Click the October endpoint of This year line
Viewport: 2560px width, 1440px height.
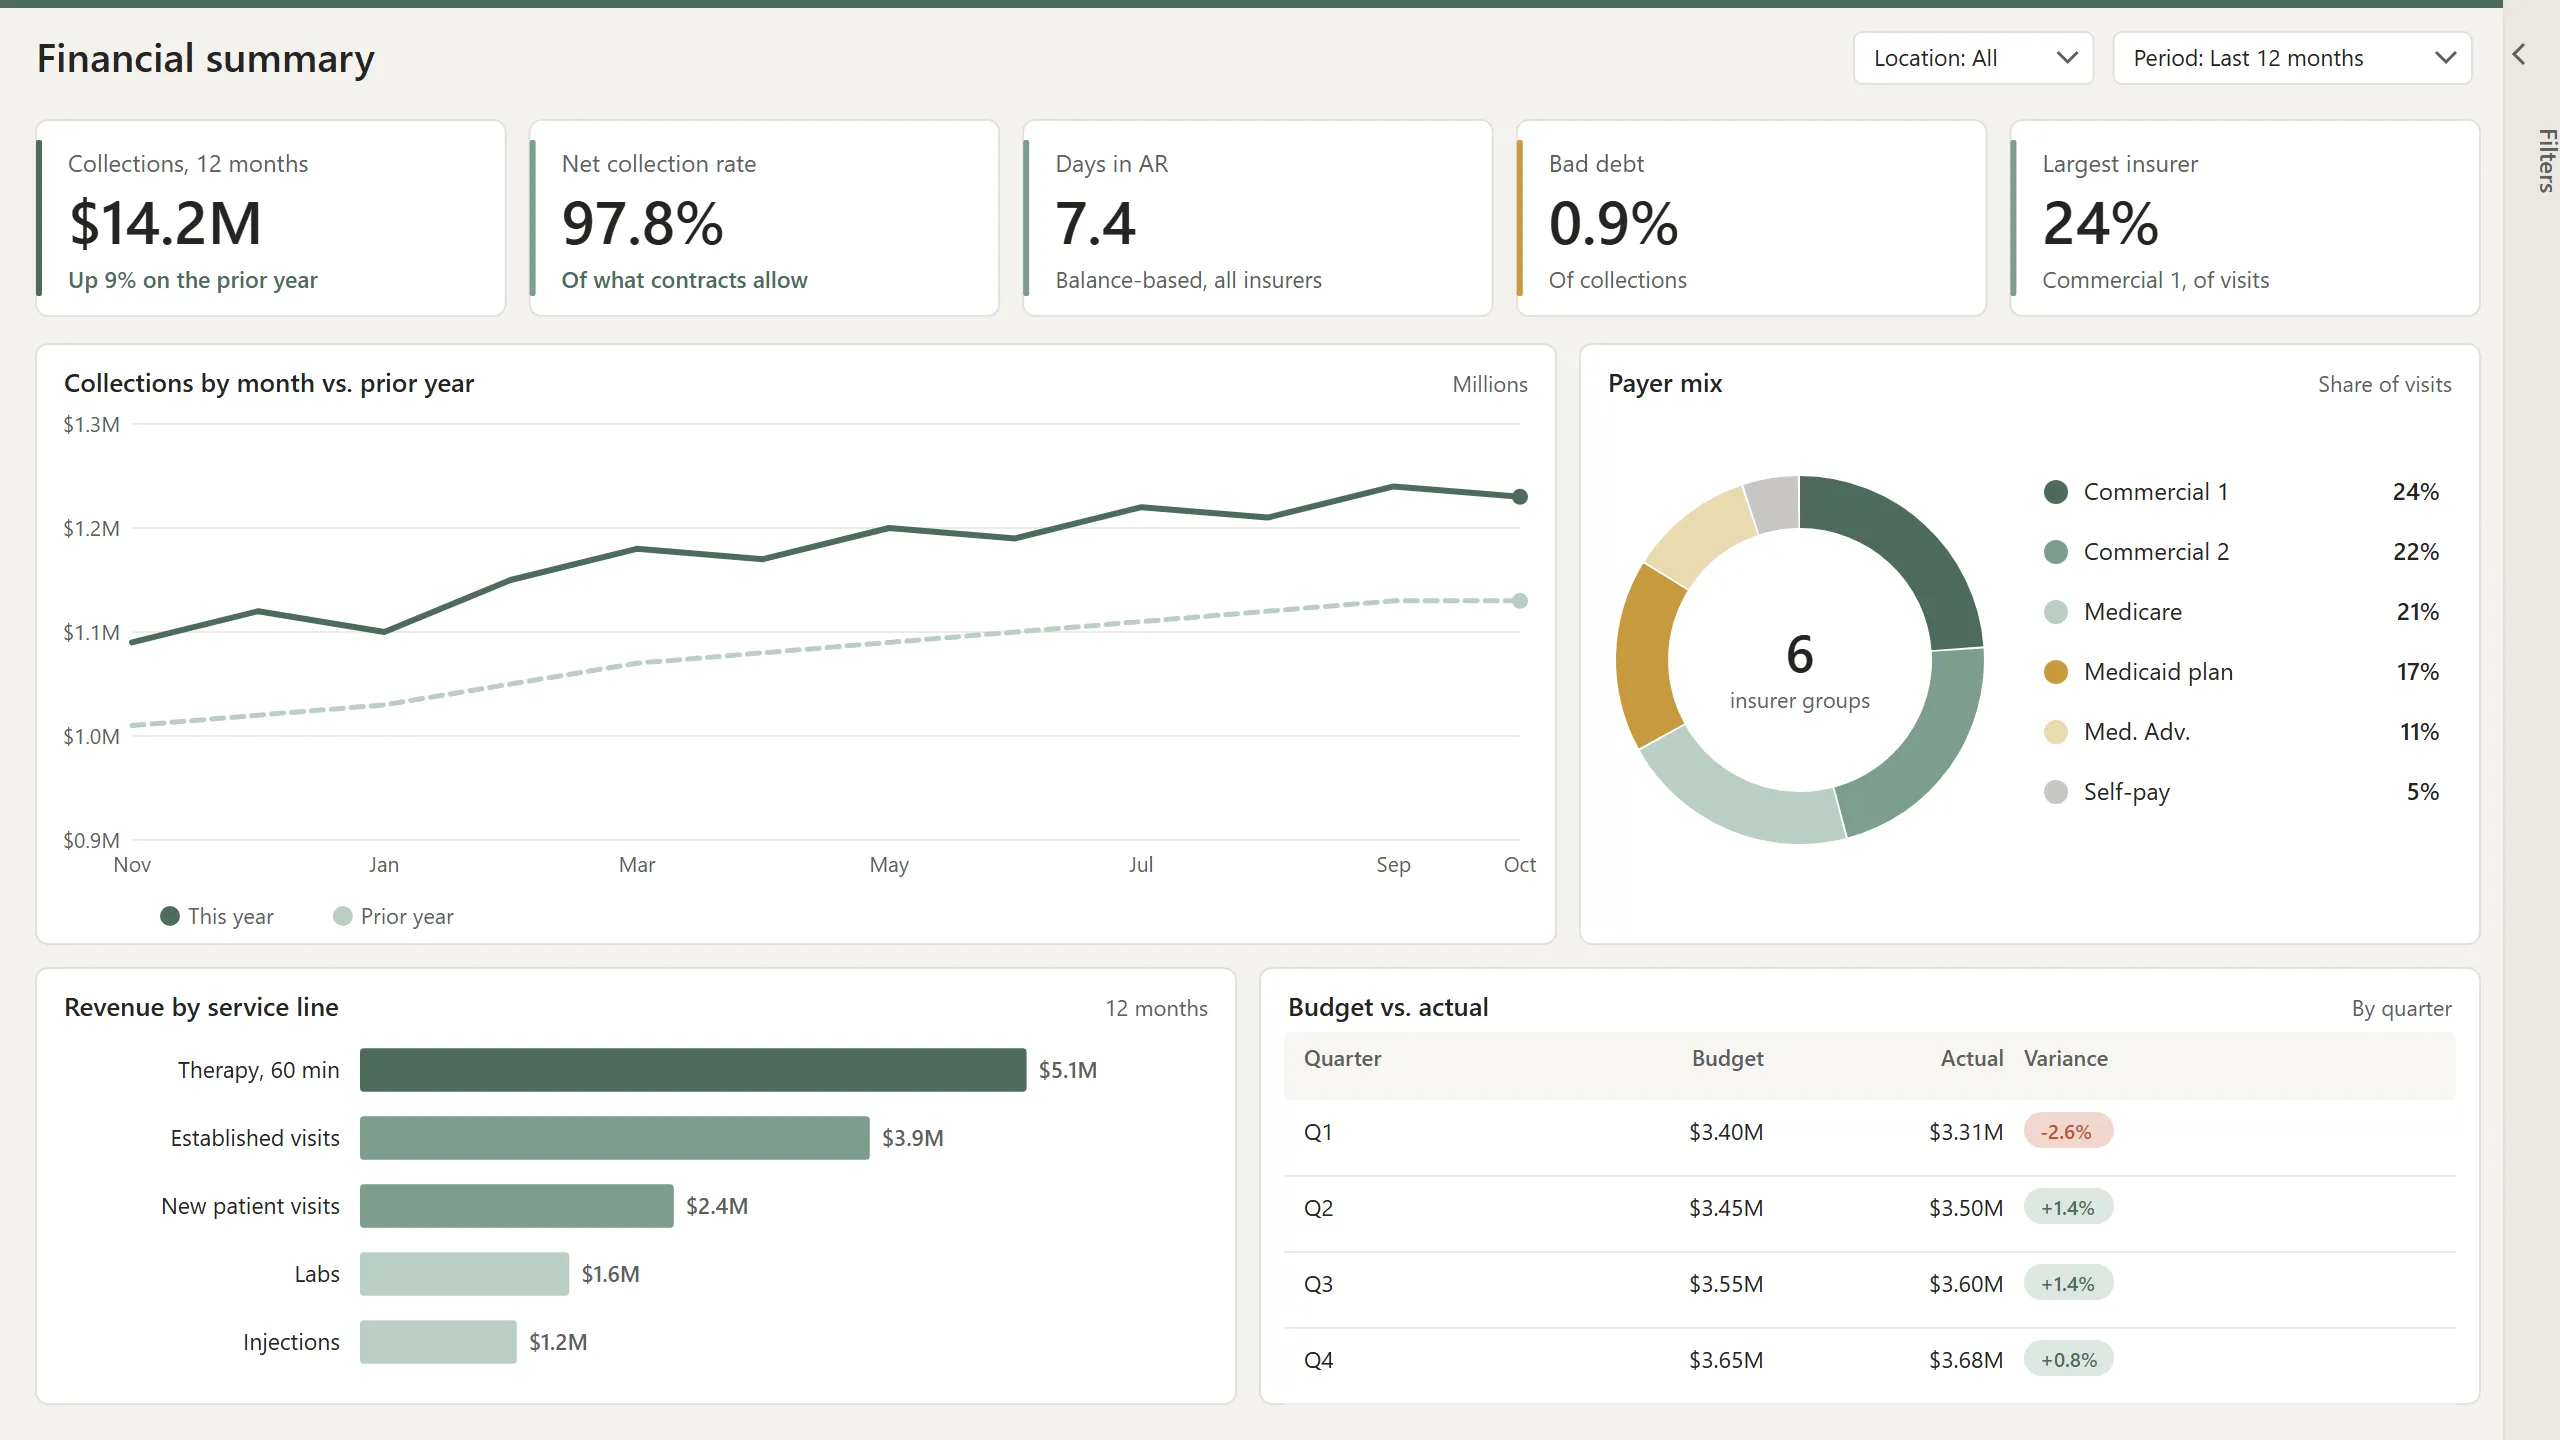[x=1520, y=497]
